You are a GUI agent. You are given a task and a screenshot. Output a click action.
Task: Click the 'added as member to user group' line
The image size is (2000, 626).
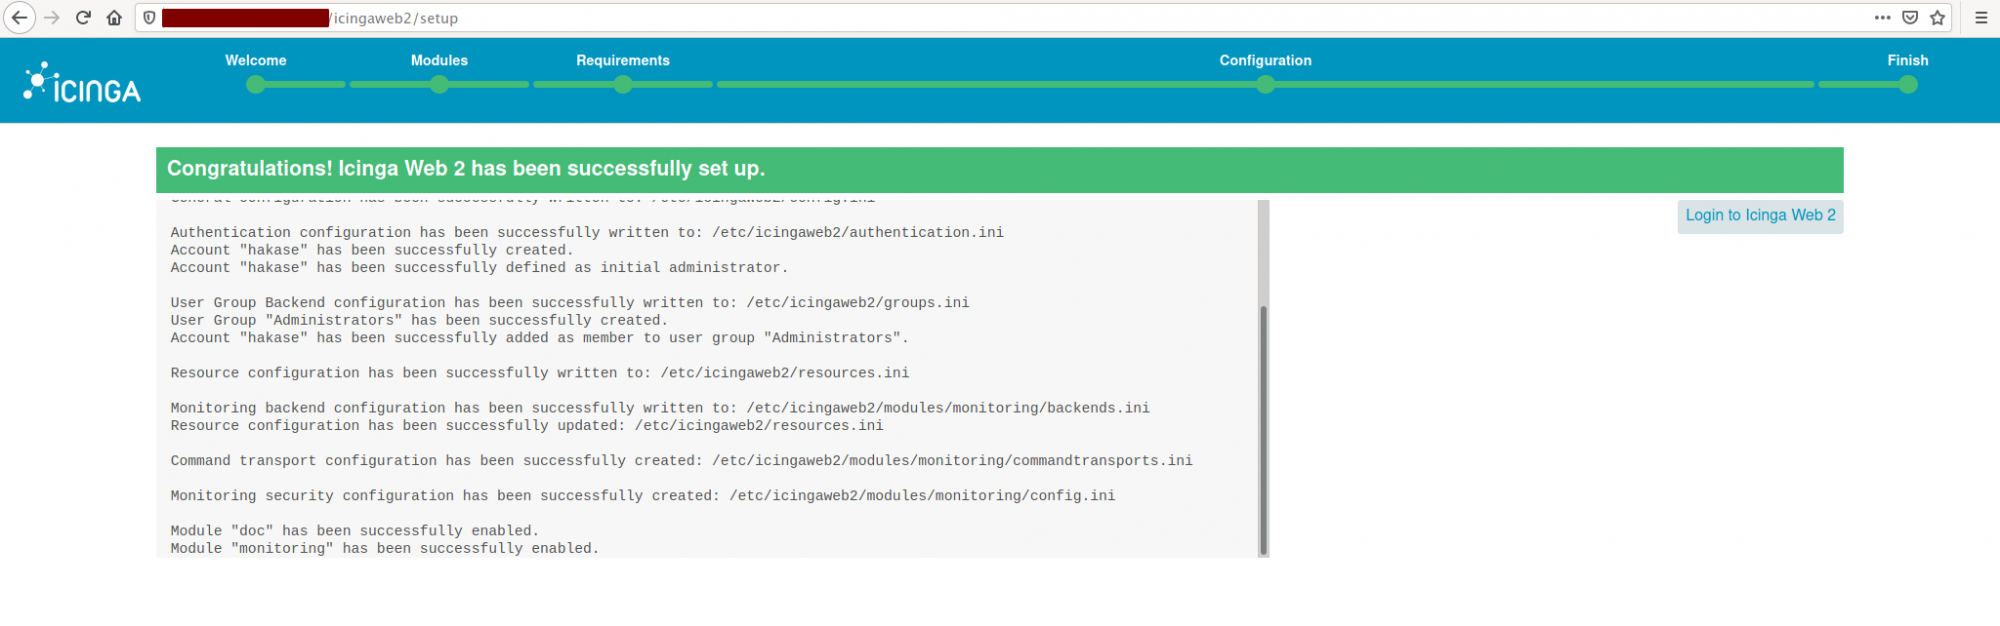point(540,338)
